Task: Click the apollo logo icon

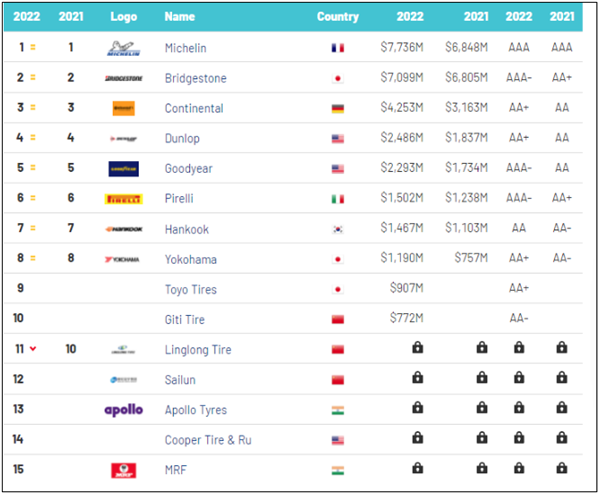Action: pyautogui.click(x=123, y=410)
